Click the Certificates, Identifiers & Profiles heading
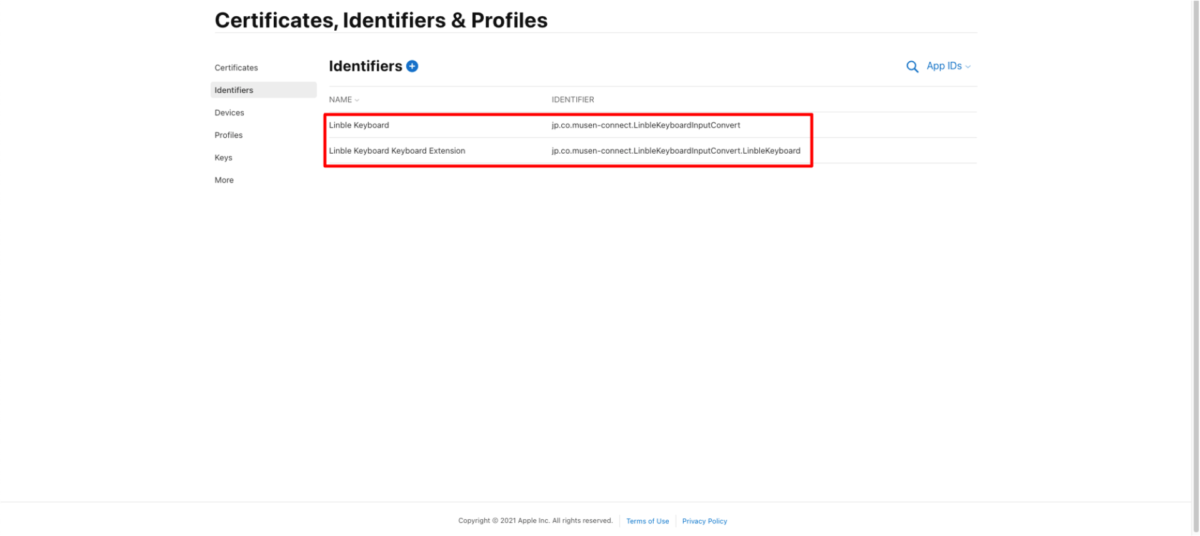Screen dimensions: 1200x536 [381, 20]
